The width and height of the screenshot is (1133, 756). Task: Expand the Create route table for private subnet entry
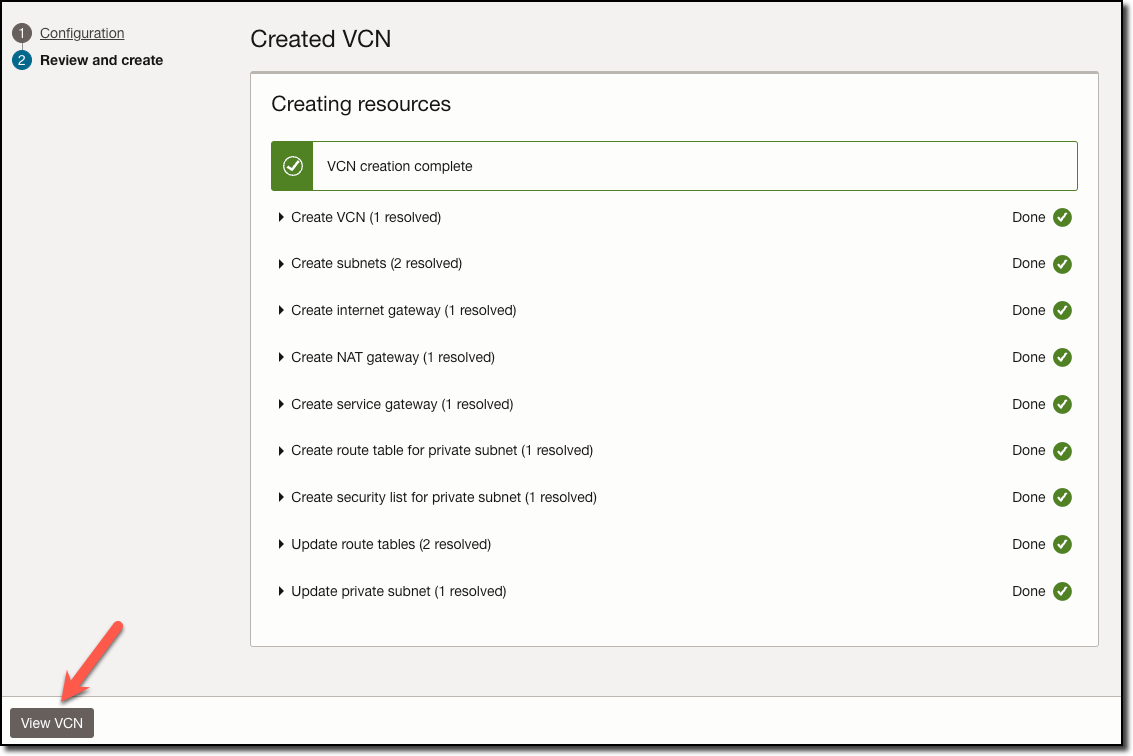(281, 450)
